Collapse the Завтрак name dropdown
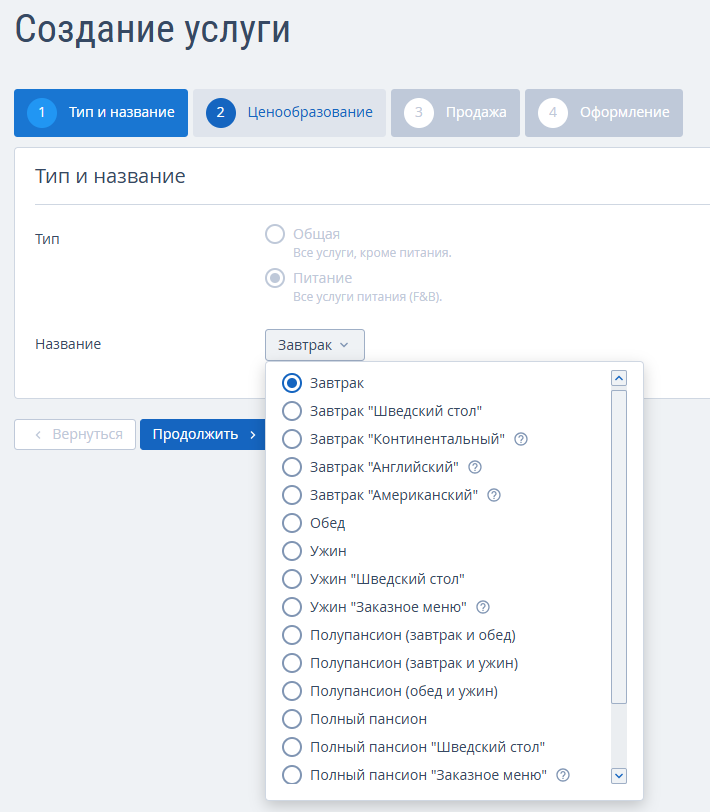 click(x=315, y=345)
